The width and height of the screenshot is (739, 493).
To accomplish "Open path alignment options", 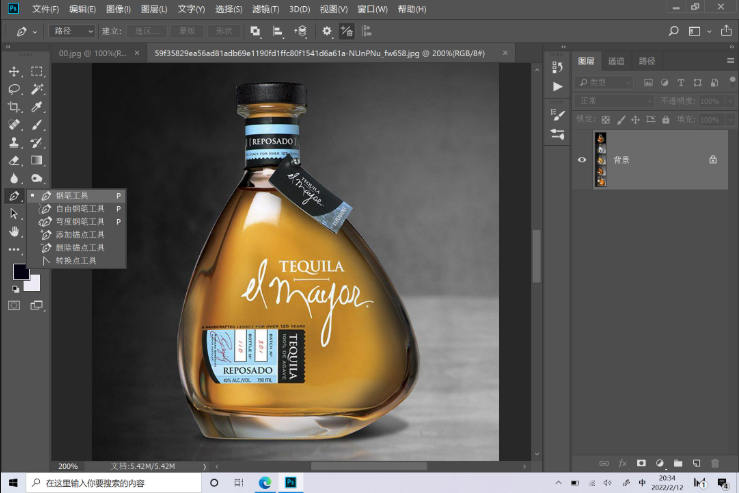I will [x=278, y=31].
